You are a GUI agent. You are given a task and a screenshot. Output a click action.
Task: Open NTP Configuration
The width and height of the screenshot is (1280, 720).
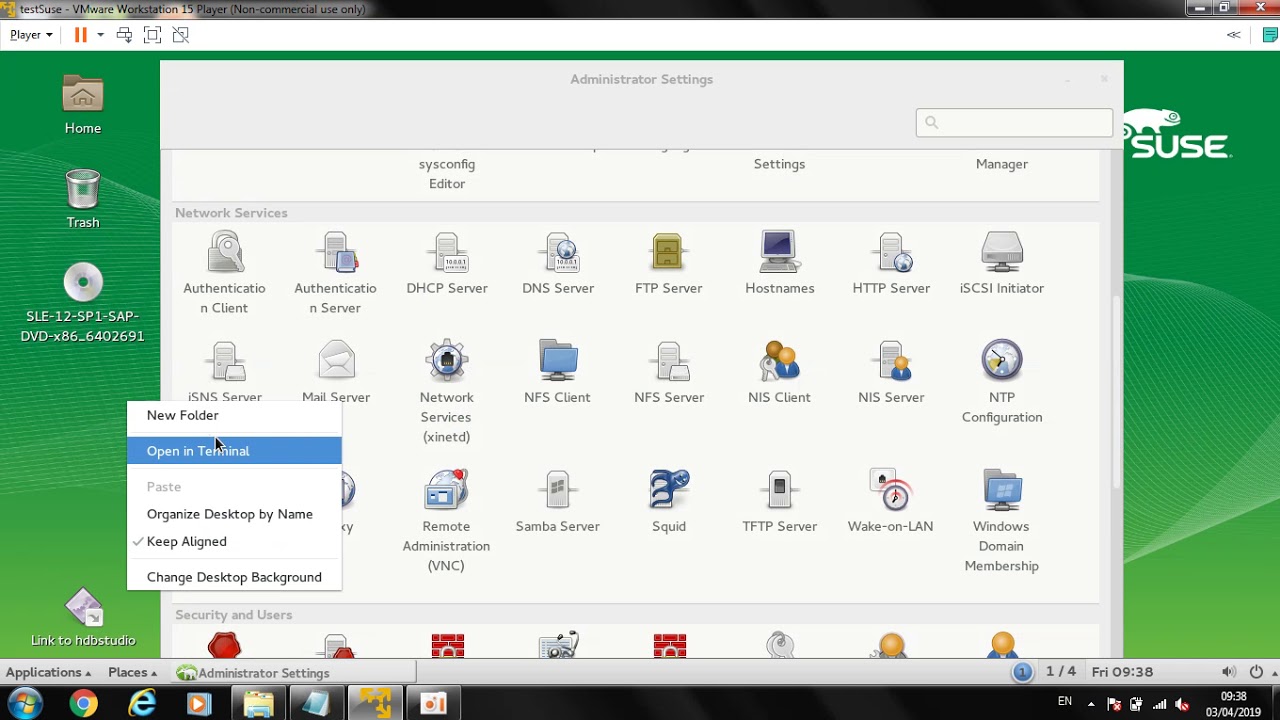click(1002, 382)
